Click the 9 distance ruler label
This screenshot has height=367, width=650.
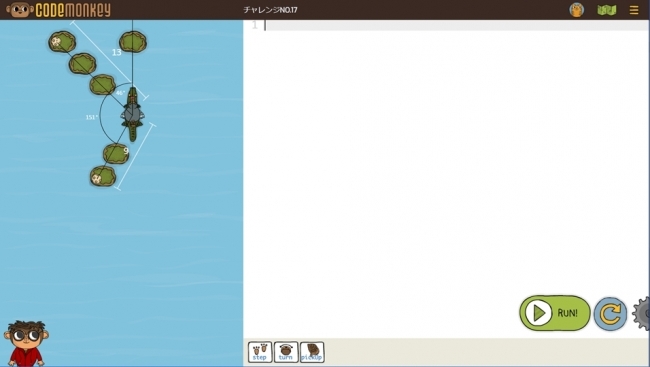click(126, 151)
